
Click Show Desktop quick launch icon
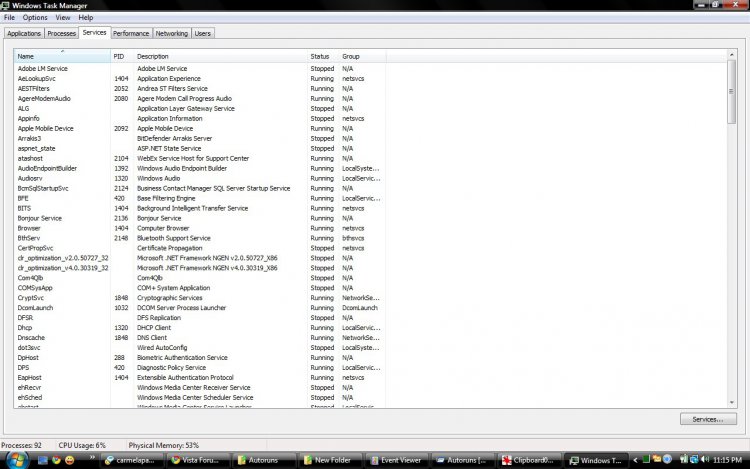tap(43, 460)
